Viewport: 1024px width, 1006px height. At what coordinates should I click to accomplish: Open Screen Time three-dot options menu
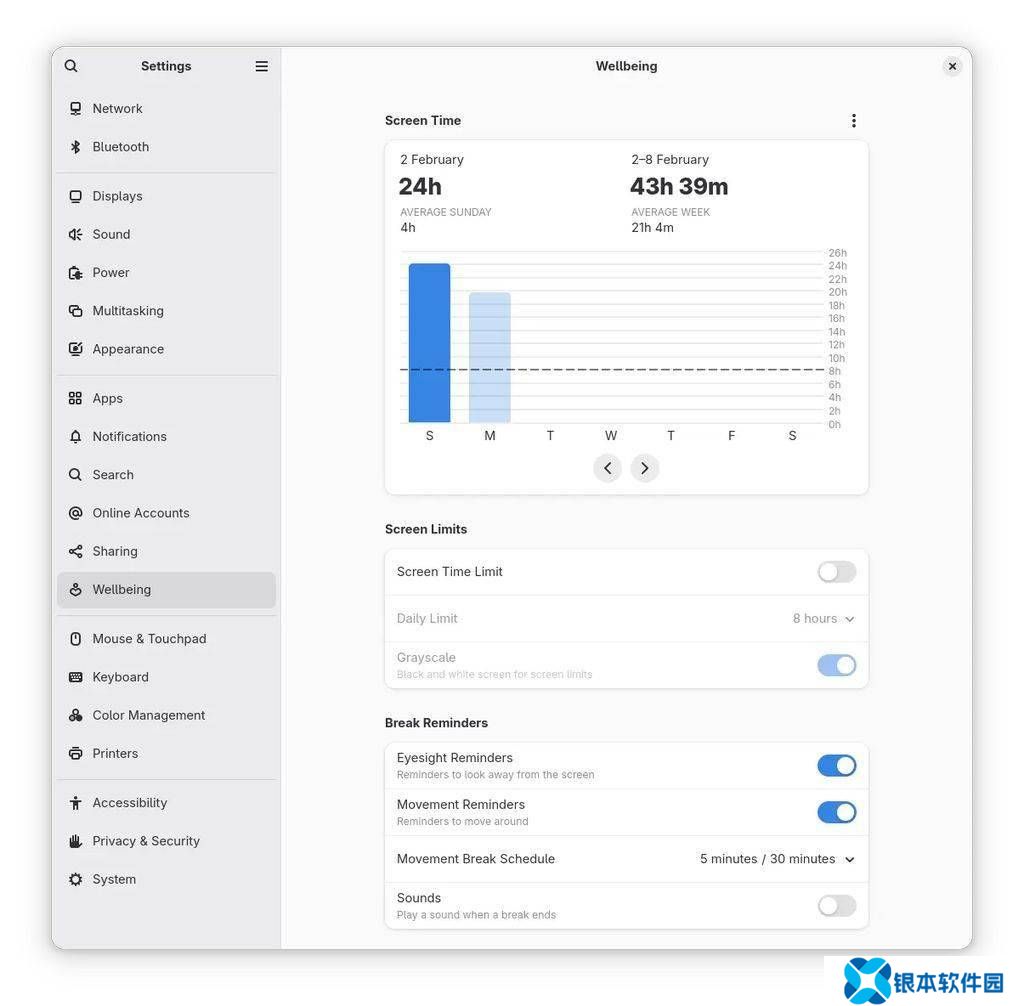pos(853,120)
